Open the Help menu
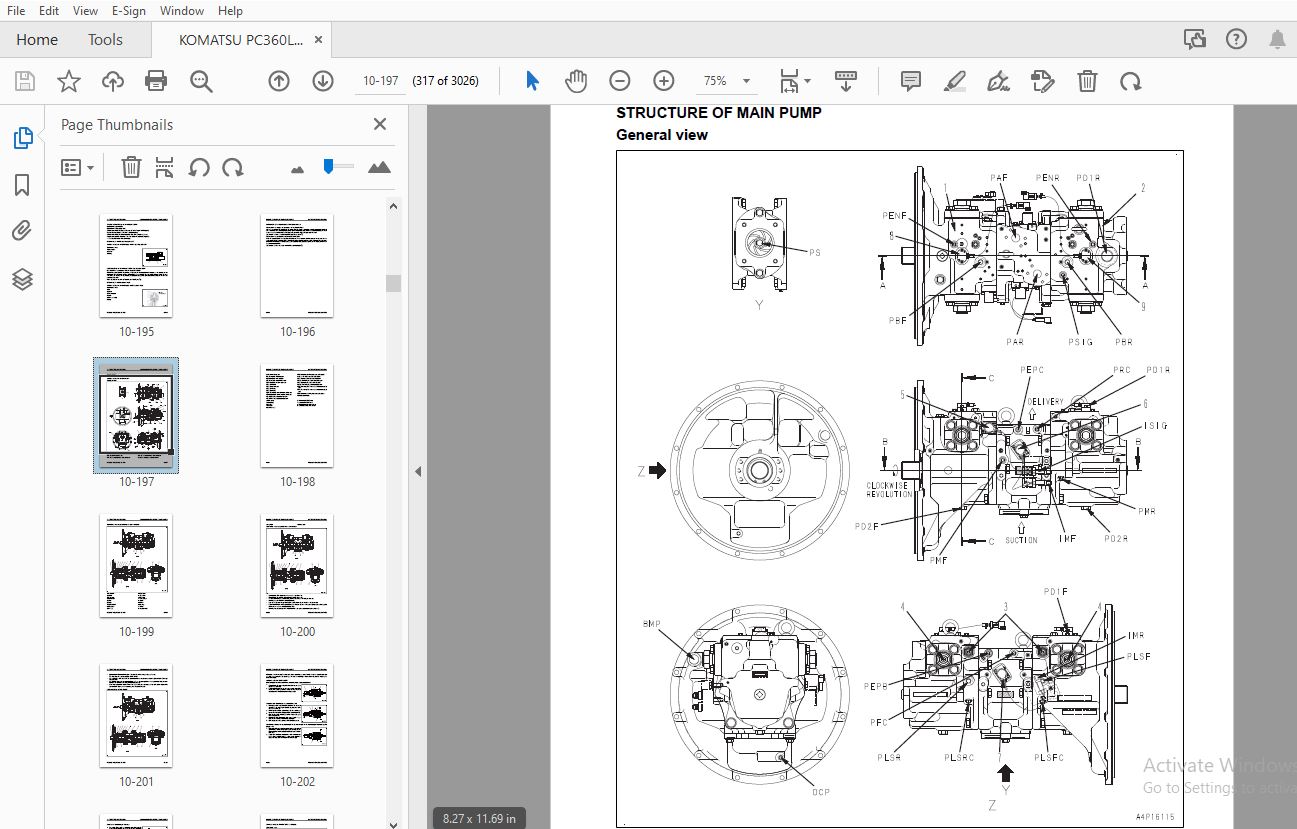Viewport: 1297px width, 829px height. [x=230, y=11]
